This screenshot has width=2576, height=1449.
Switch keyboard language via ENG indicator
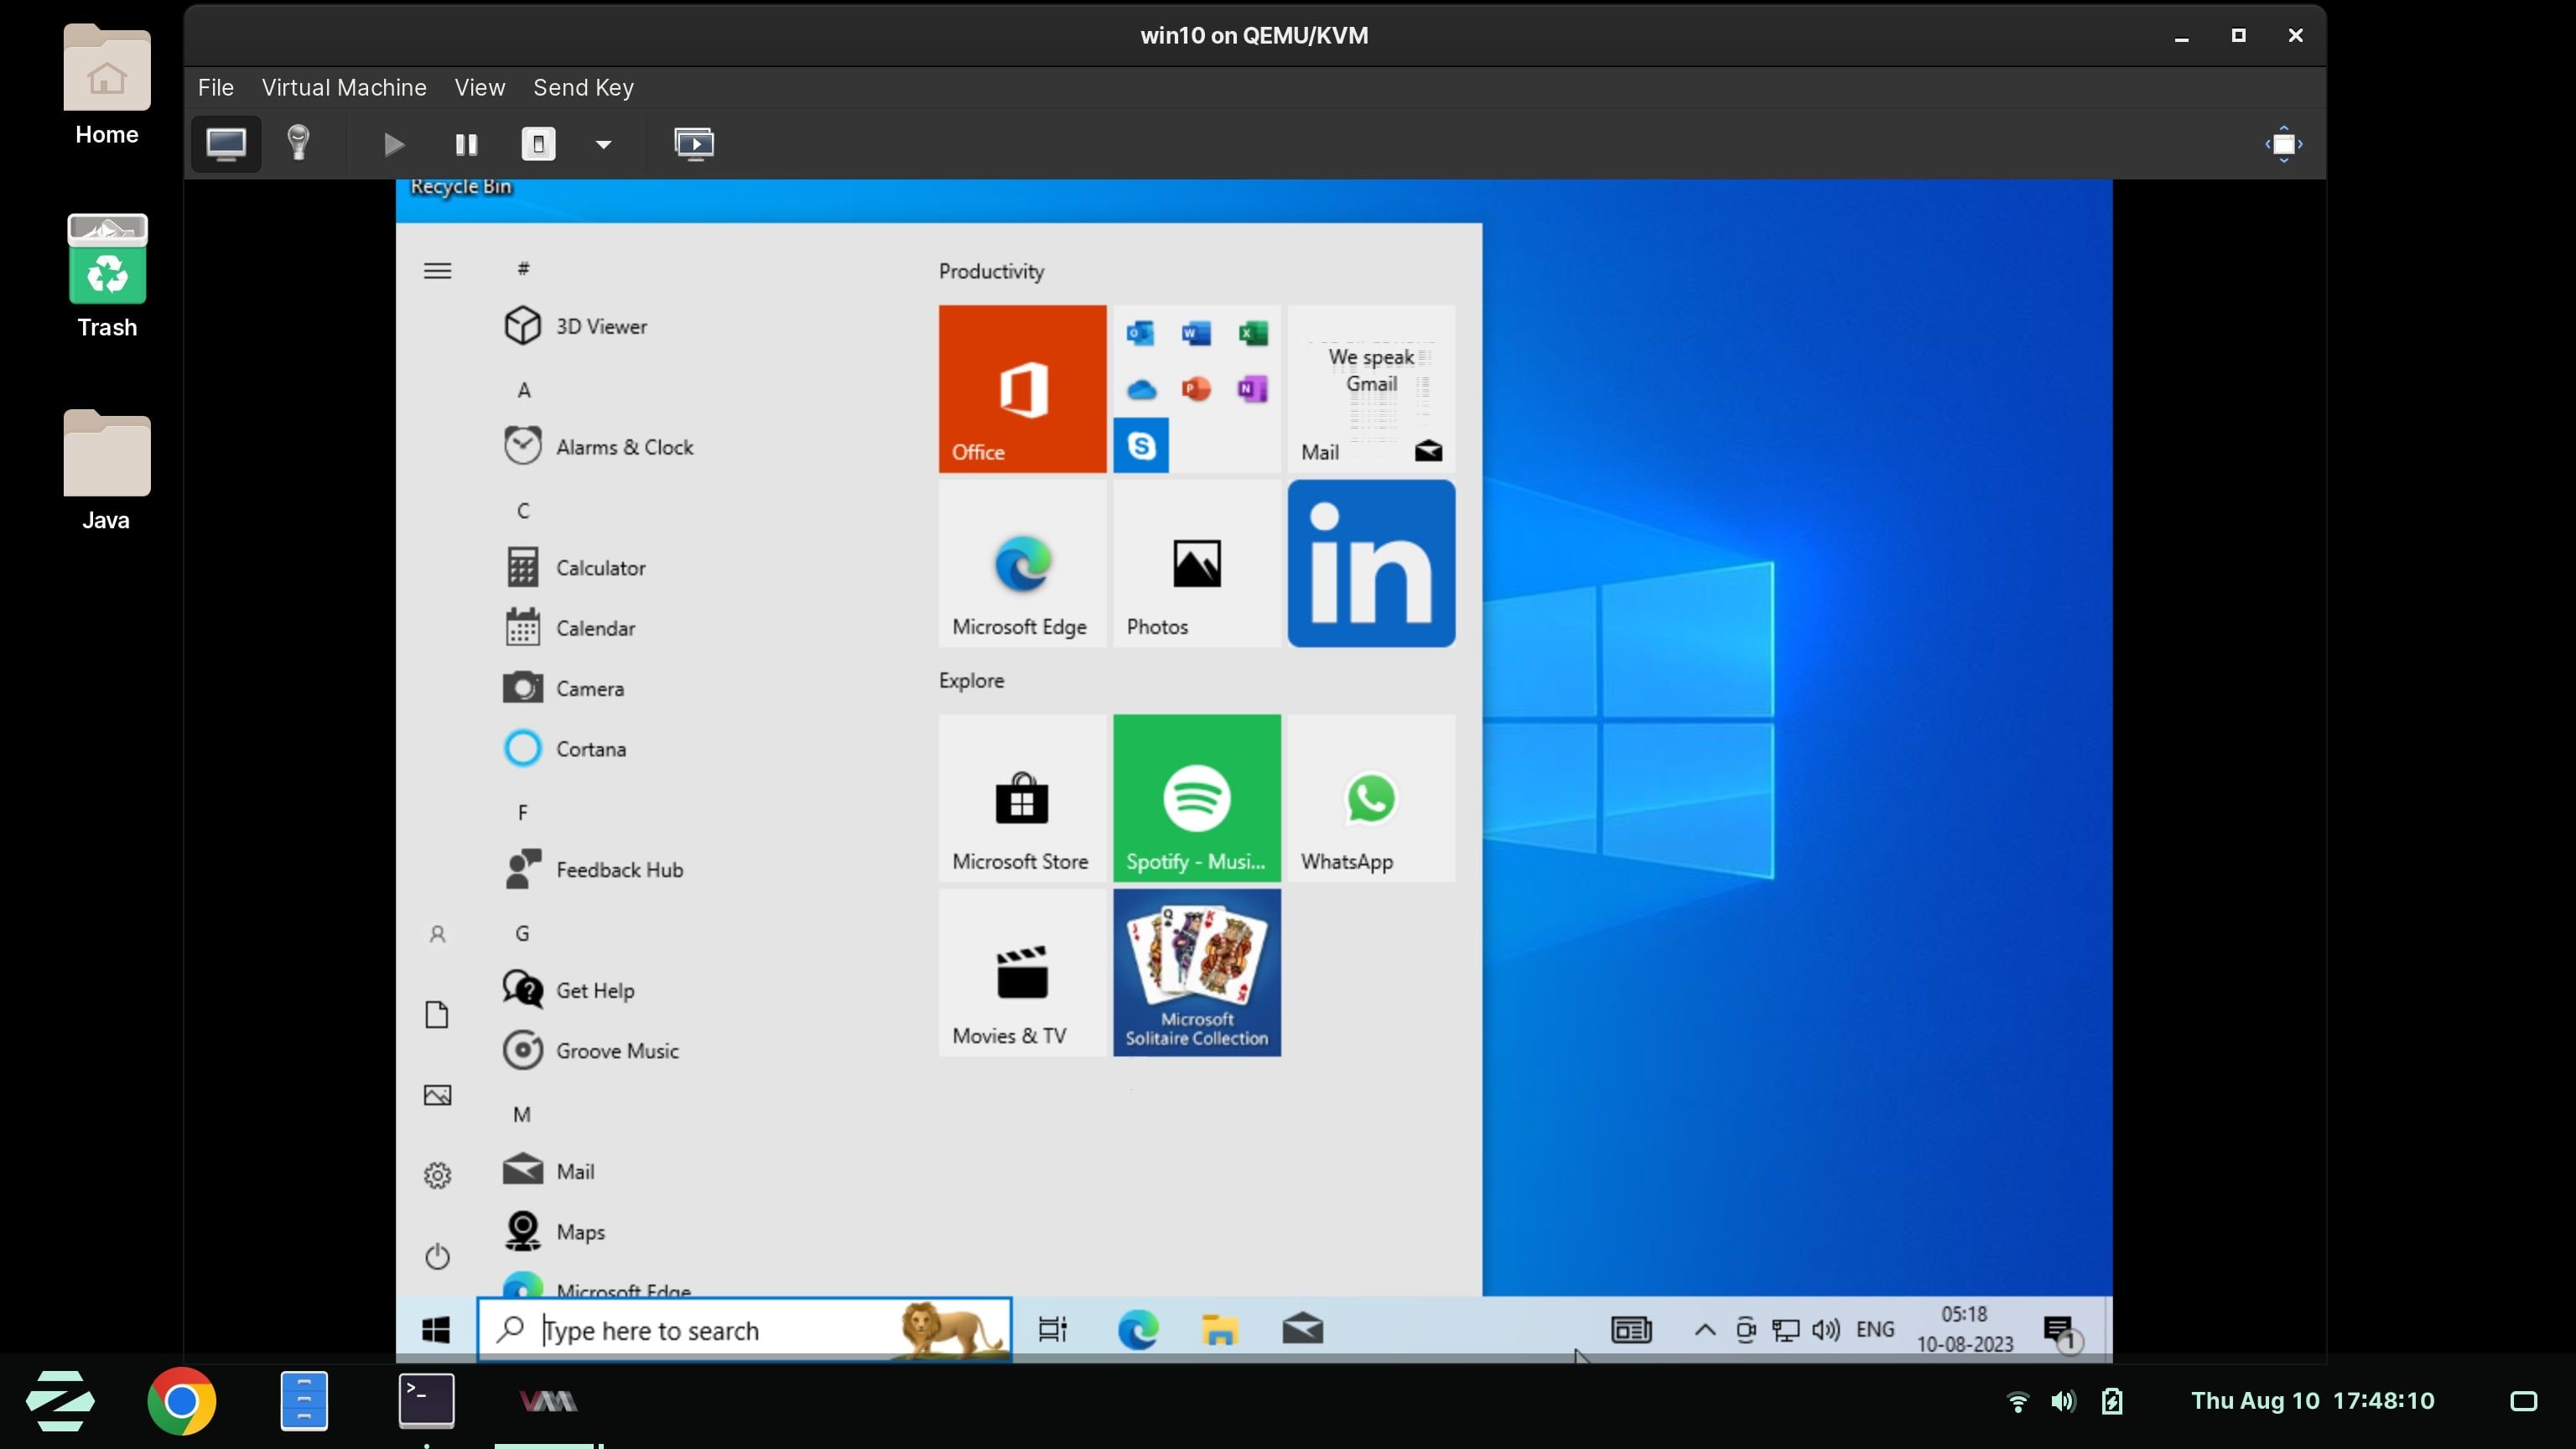[1875, 1330]
